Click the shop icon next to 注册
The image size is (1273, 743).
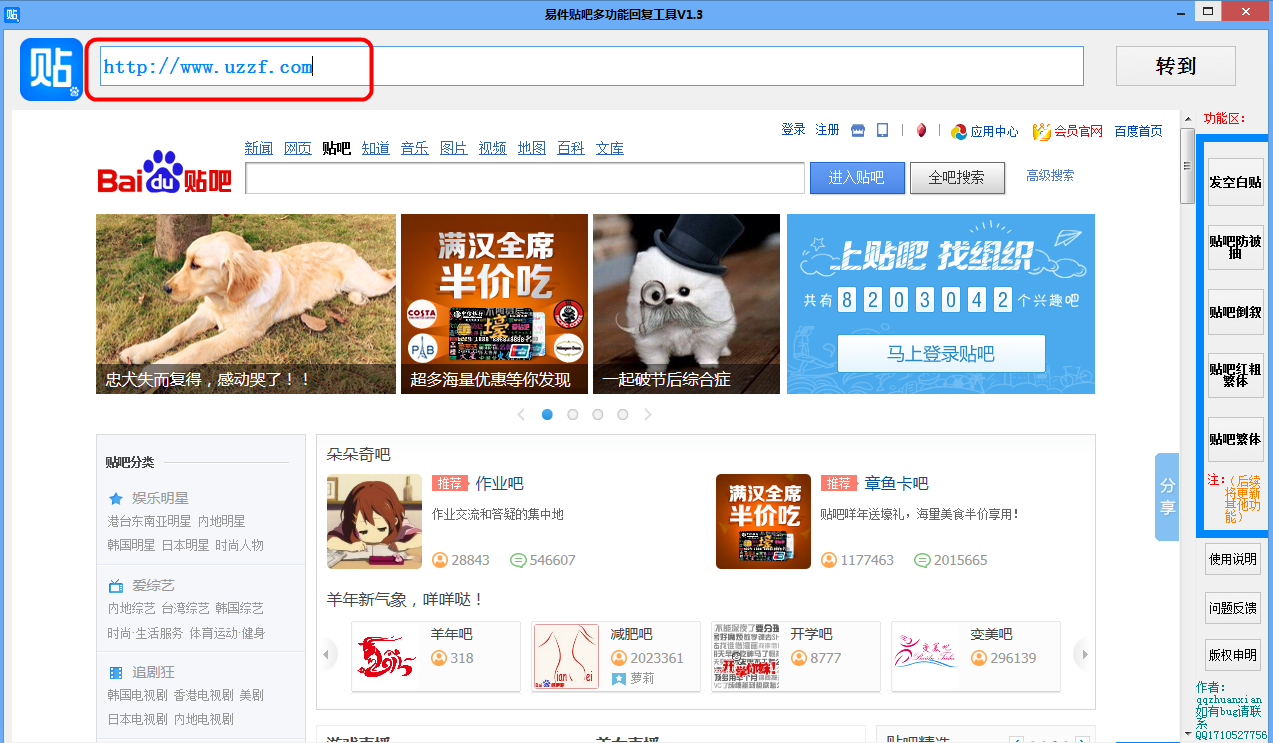858,131
